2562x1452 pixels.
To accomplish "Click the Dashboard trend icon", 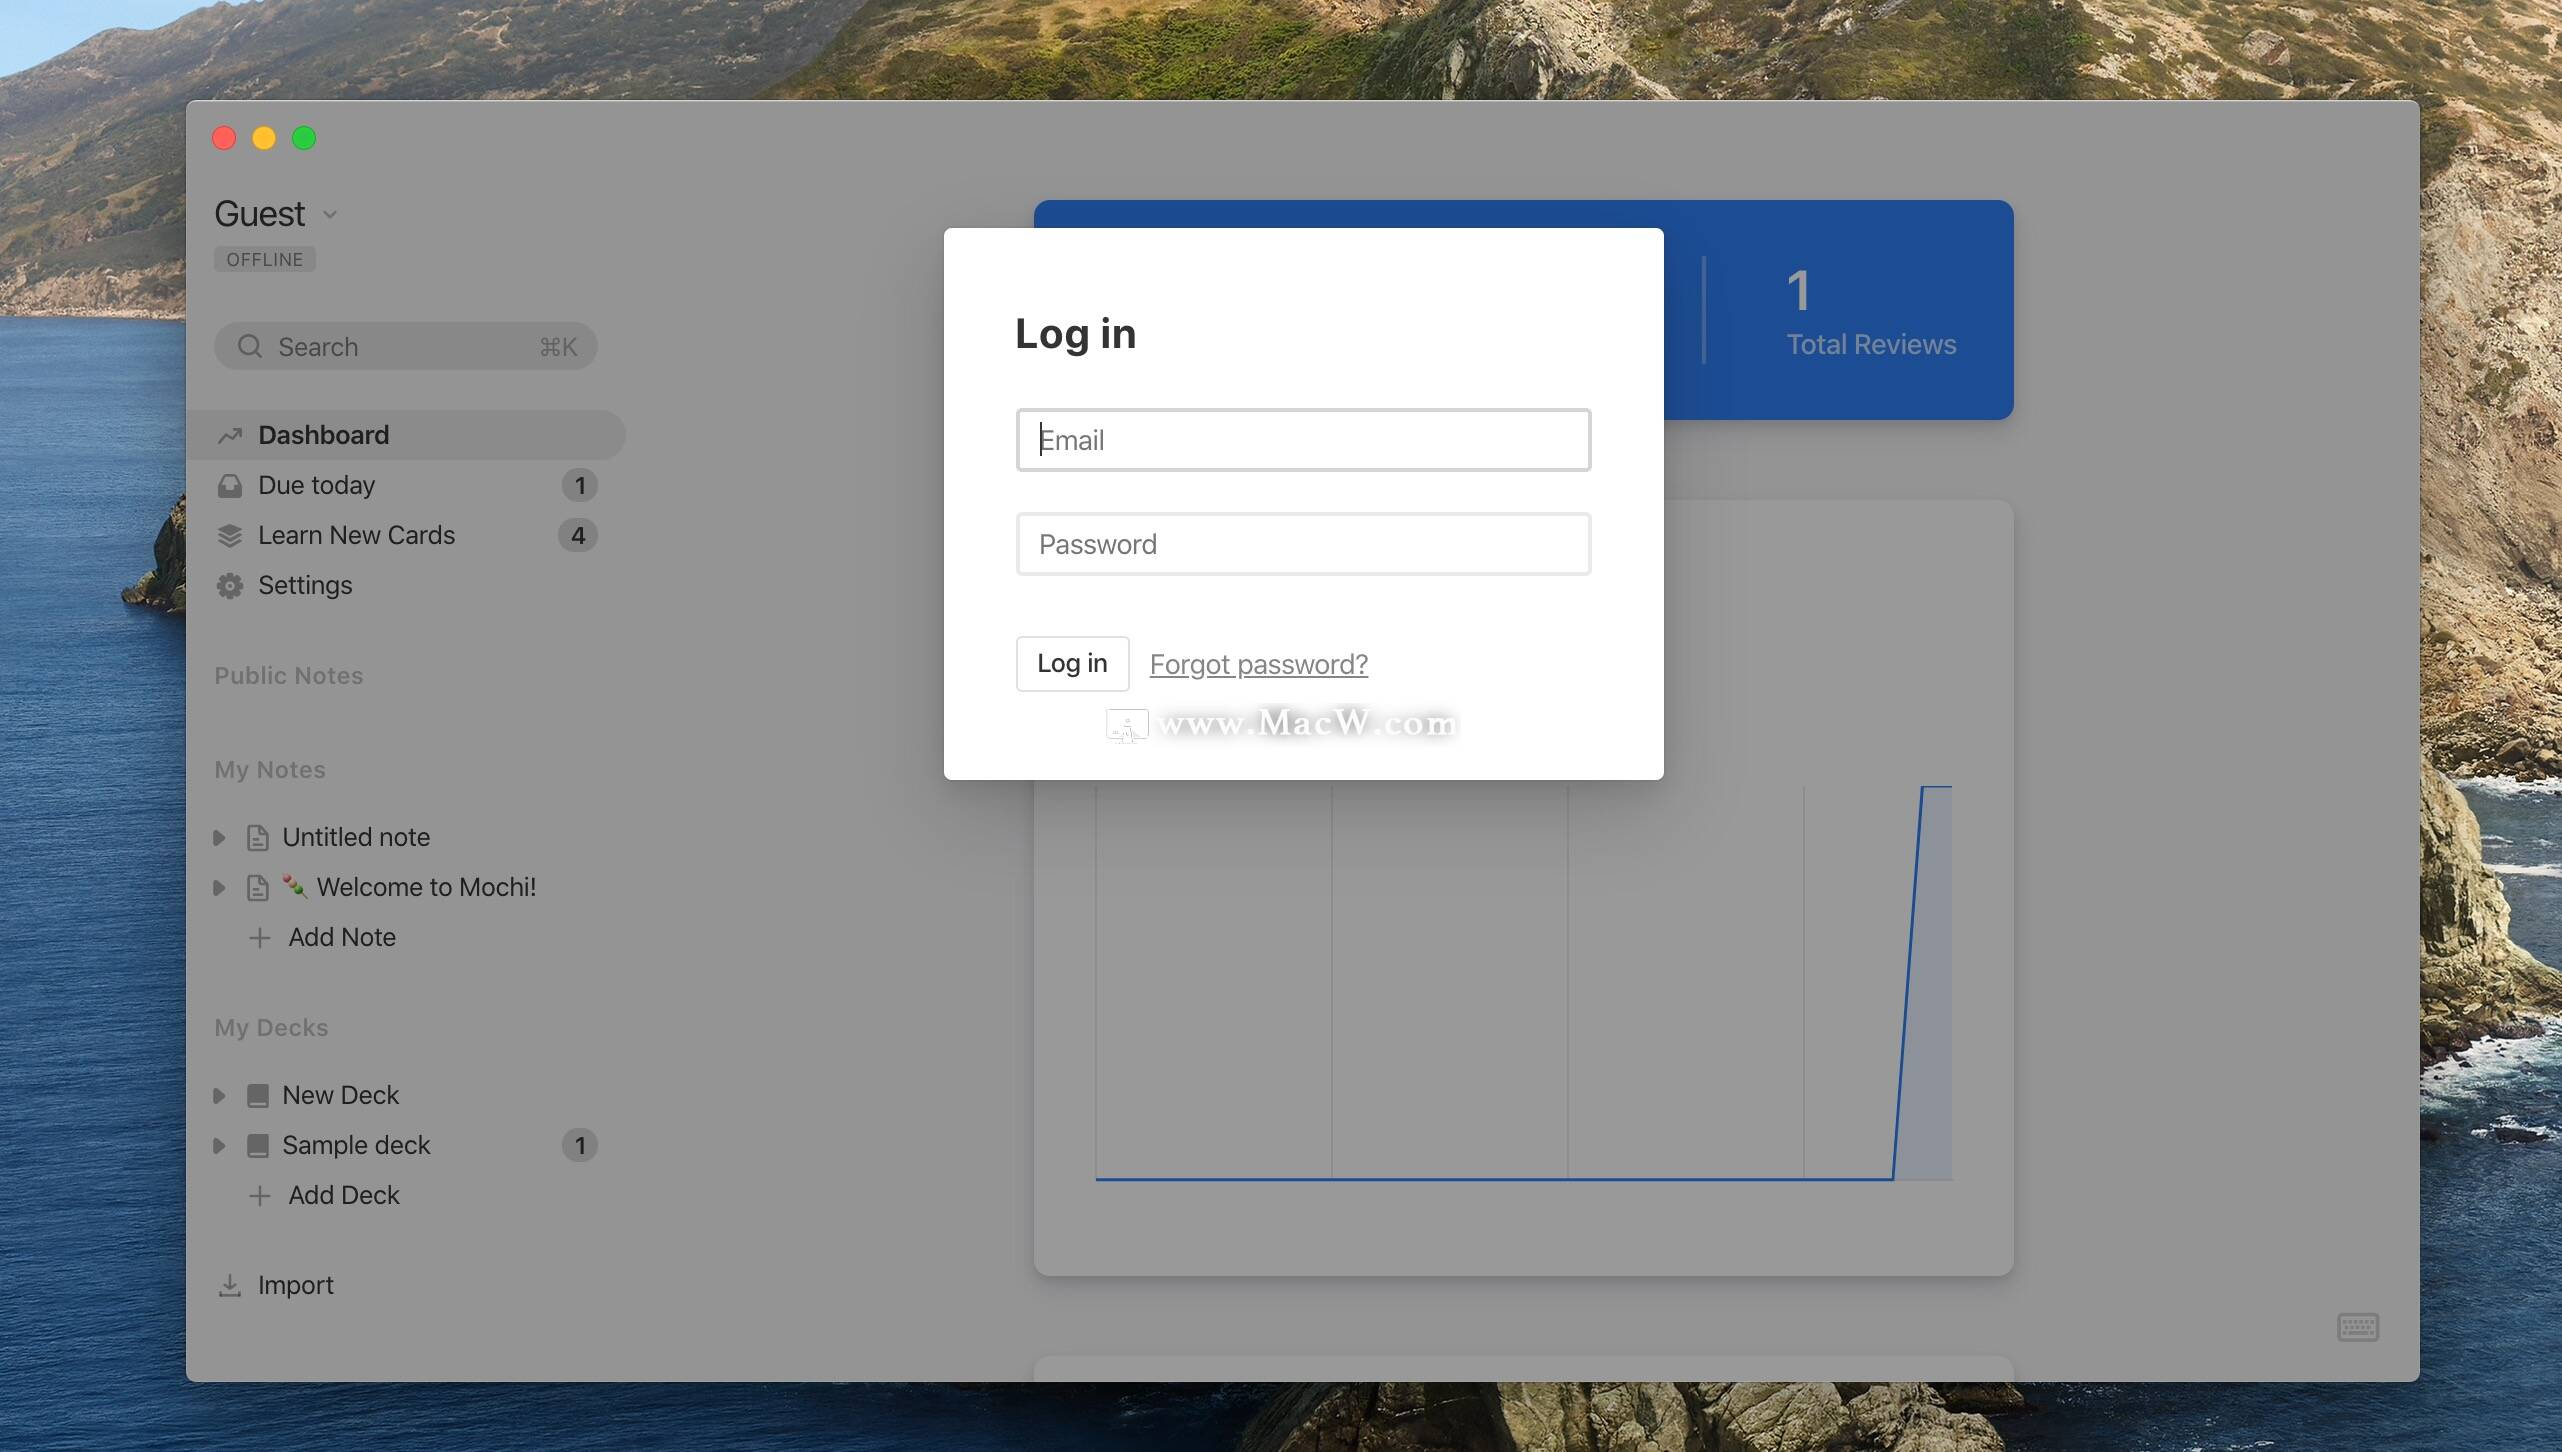I will coord(230,436).
